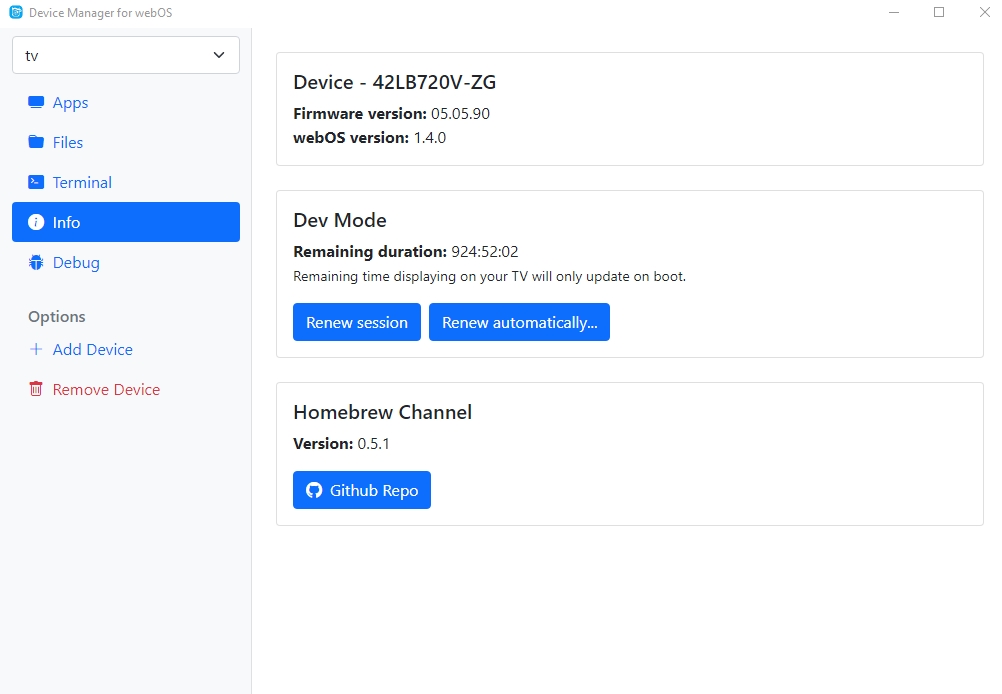Switch to the Files section

tap(68, 142)
